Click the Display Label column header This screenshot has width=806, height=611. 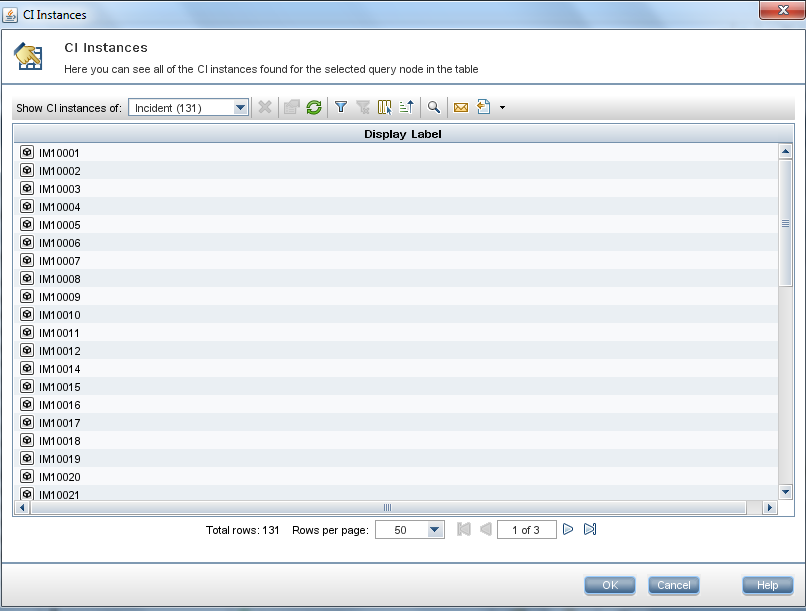coord(402,134)
